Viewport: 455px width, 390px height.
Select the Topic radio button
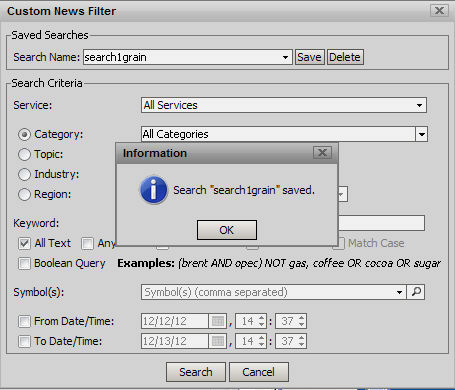point(24,154)
